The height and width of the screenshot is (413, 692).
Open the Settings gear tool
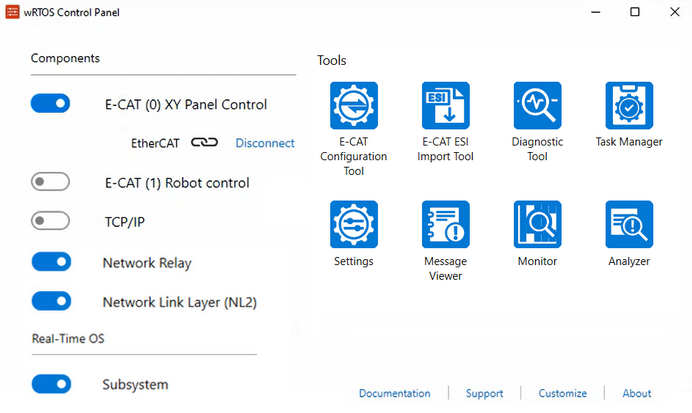coord(353,225)
